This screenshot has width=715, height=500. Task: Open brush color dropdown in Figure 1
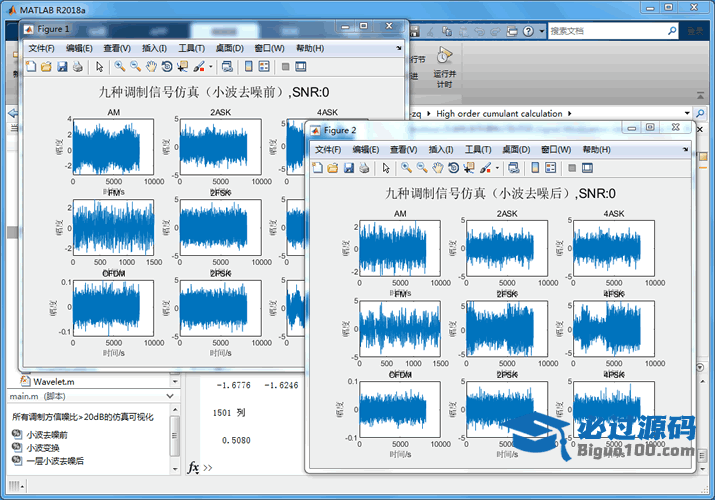click(x=209, y=67)
